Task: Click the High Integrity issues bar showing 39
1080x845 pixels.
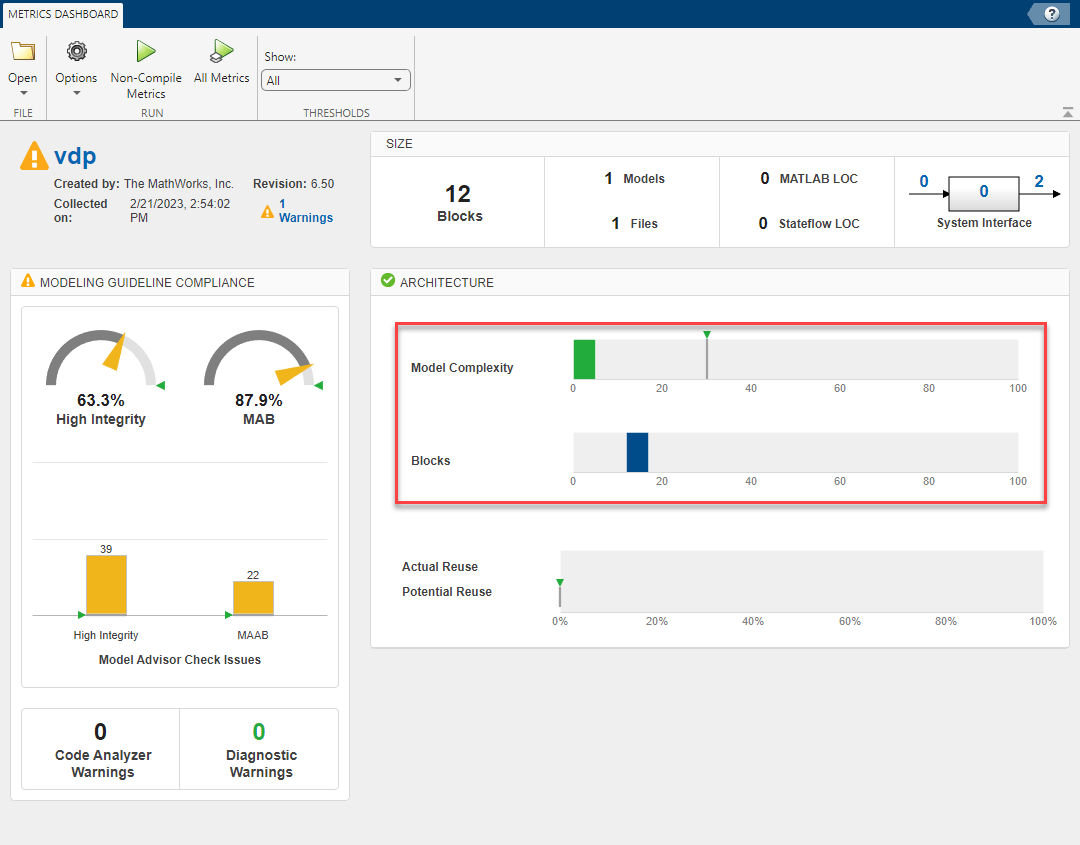Action: (x=106, y=585)
